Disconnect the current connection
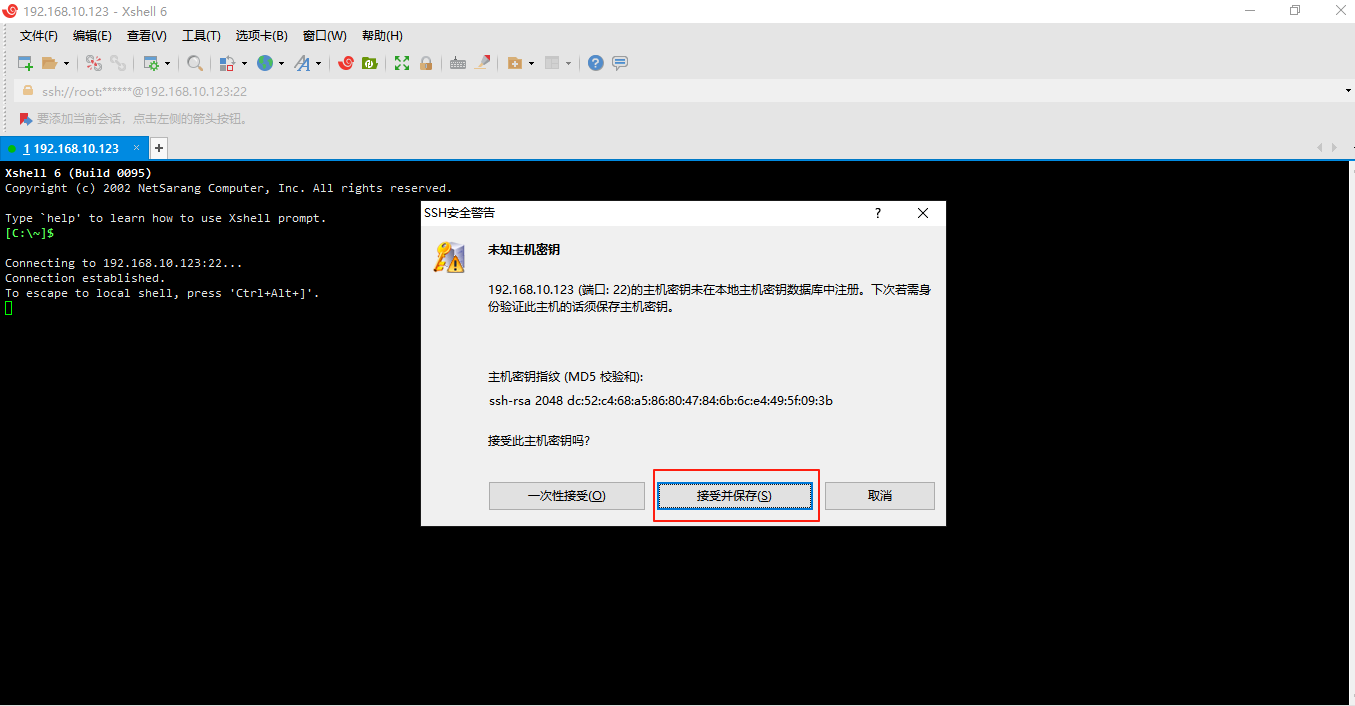This screenshot has width=1355, height=706. coord(96,63)
